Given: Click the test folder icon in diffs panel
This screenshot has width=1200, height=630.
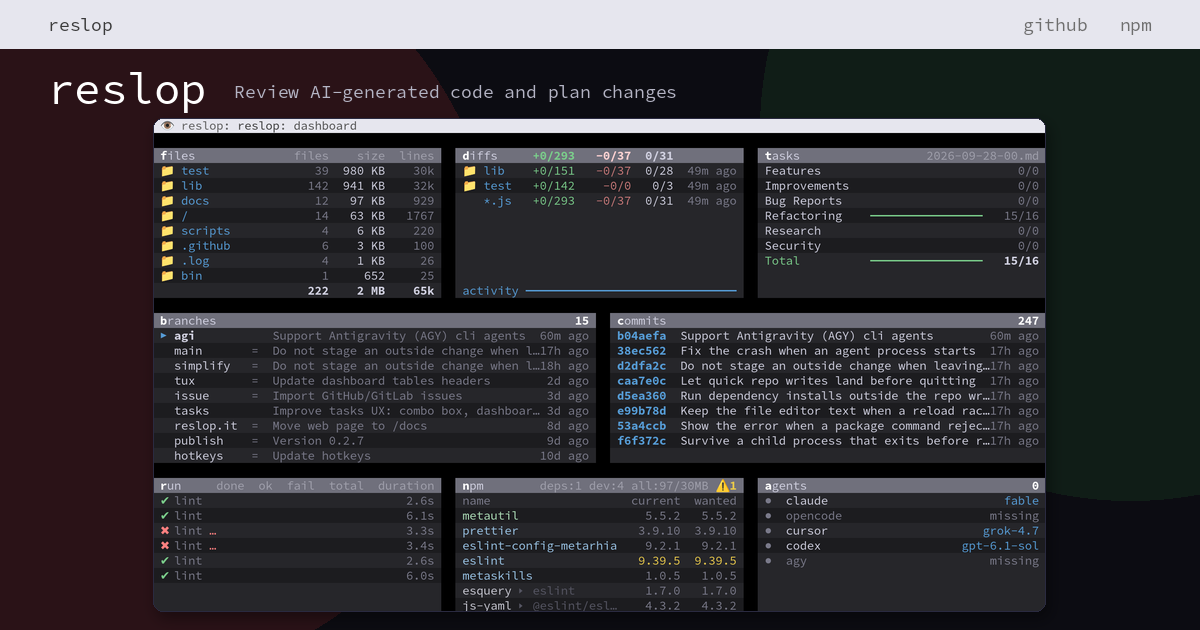Looking at the screenshot, I should [469, 186].
